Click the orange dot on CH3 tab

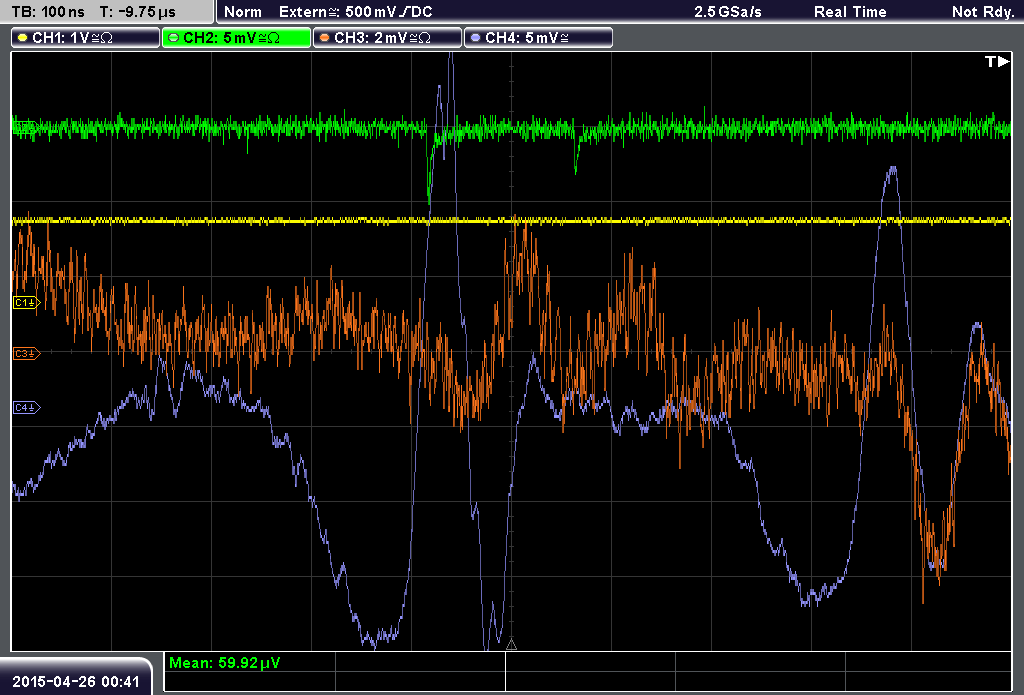click(325, 38)
